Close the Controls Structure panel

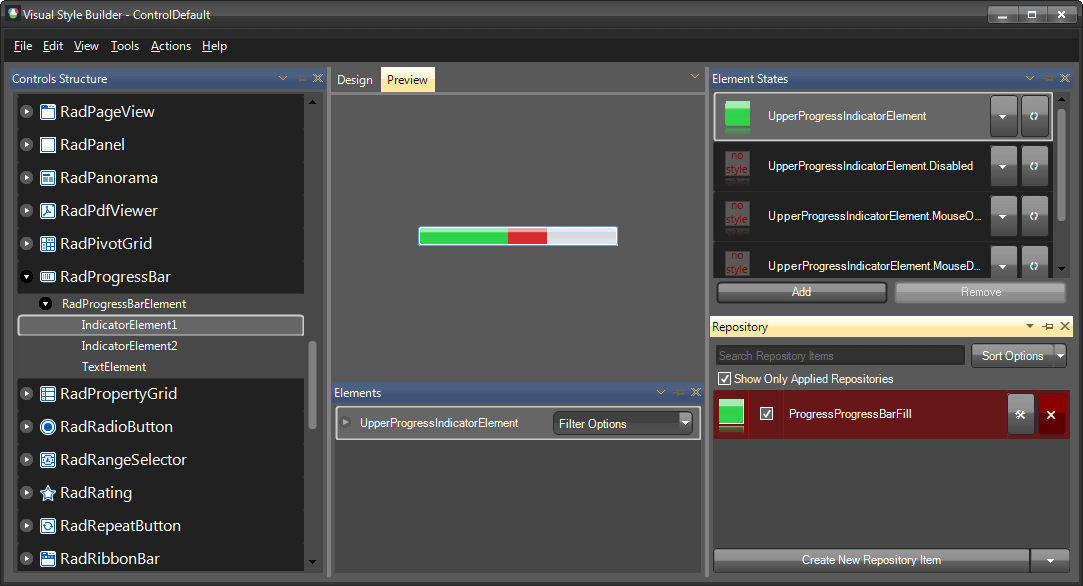tap(317, 78)
